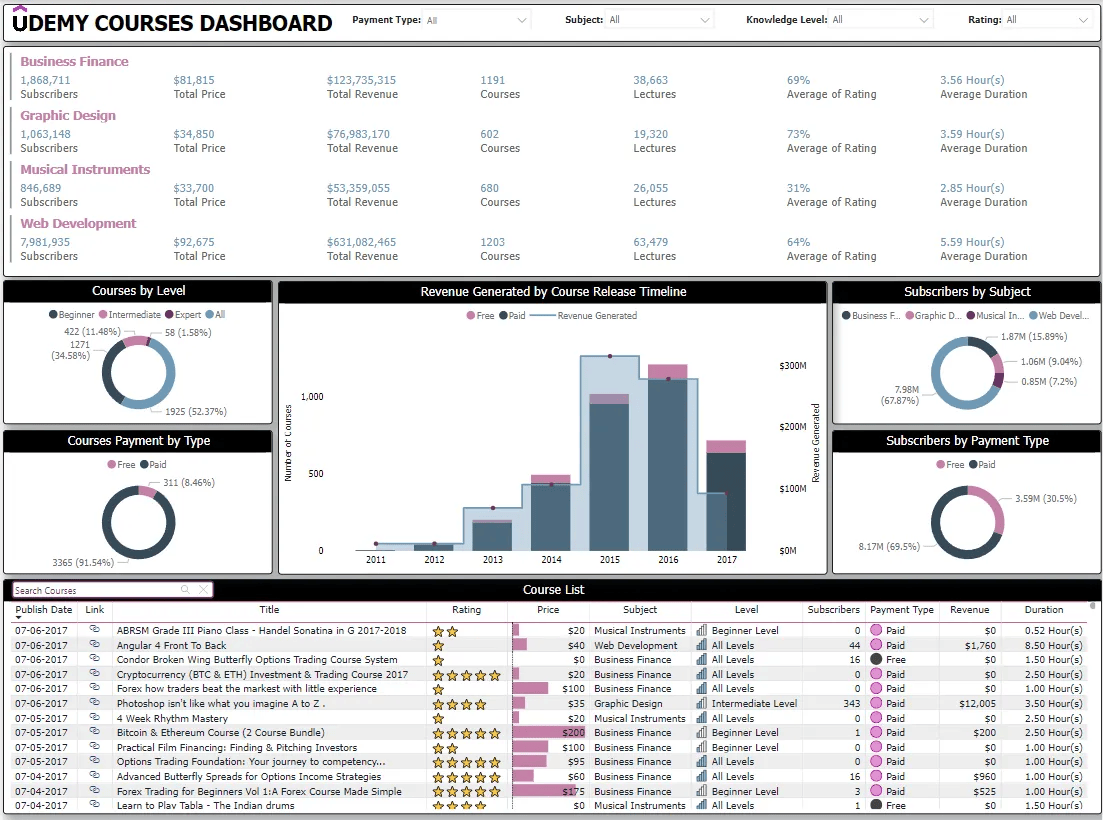Click the 5.59 Hour(s) Average Duration value
1103x820 pixels.
tap(971, 242)
